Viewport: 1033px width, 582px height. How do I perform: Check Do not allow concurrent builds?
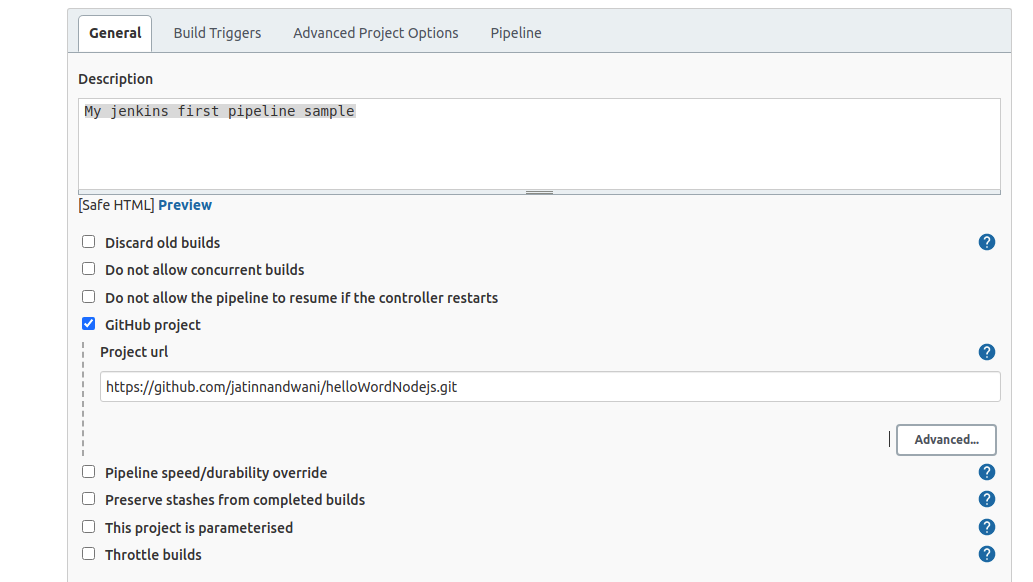(88, 268)
